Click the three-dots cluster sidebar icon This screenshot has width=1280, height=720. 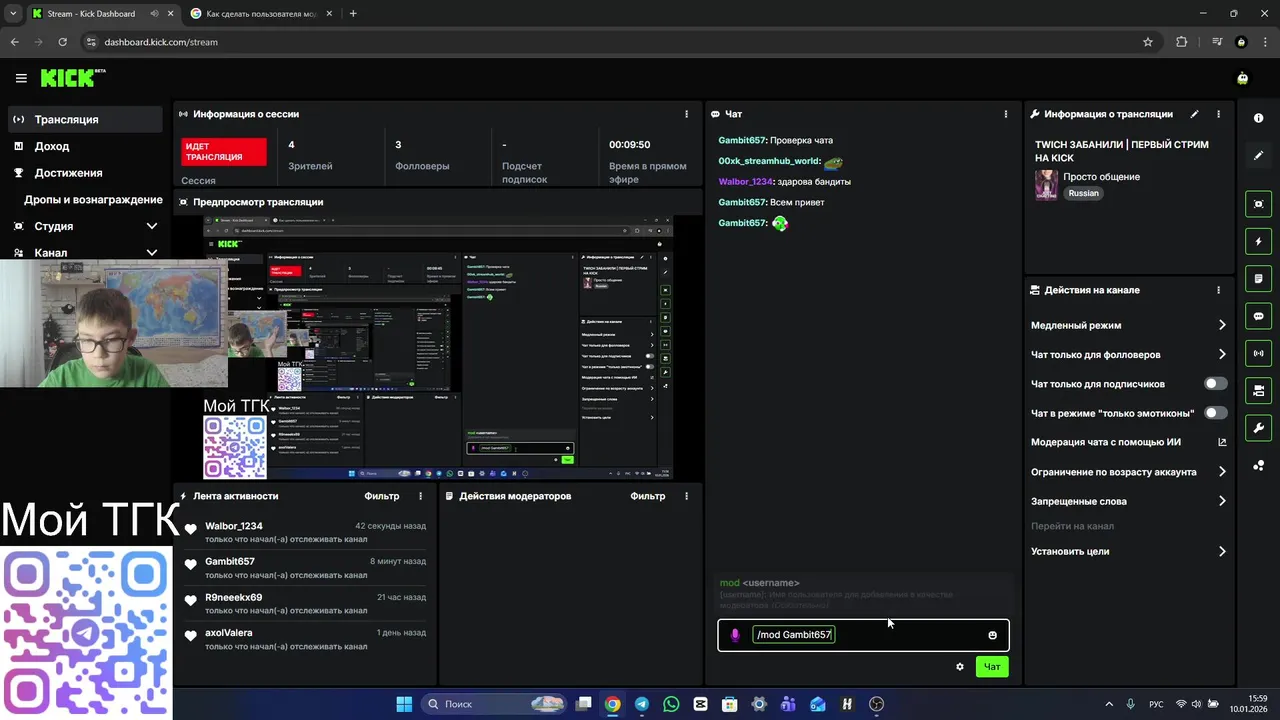click(1258, 465)
